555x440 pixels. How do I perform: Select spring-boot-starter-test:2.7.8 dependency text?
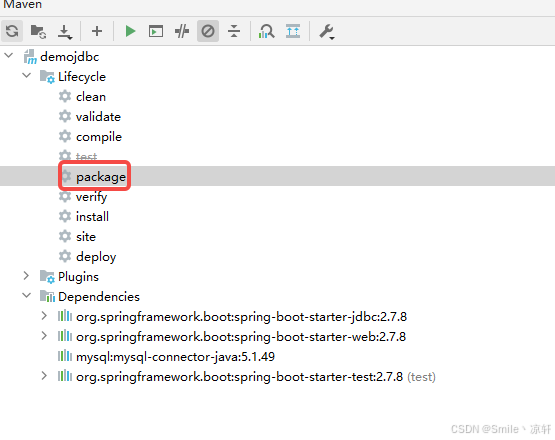point(239,377)
